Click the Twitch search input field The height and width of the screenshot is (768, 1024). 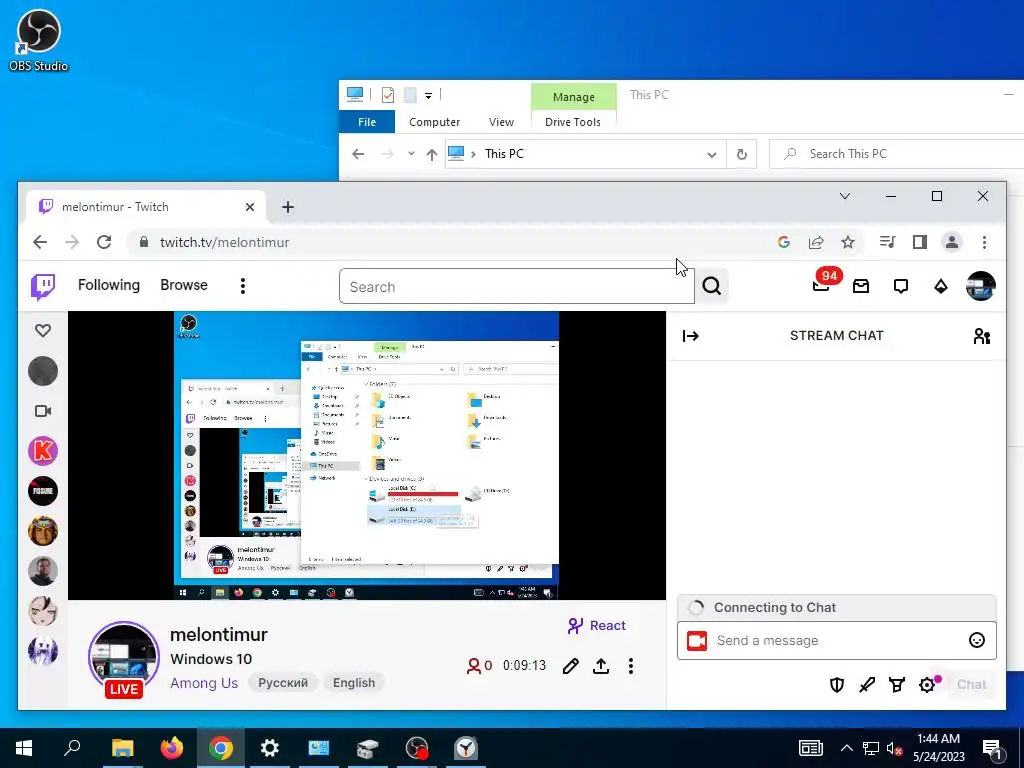point(517,286)
